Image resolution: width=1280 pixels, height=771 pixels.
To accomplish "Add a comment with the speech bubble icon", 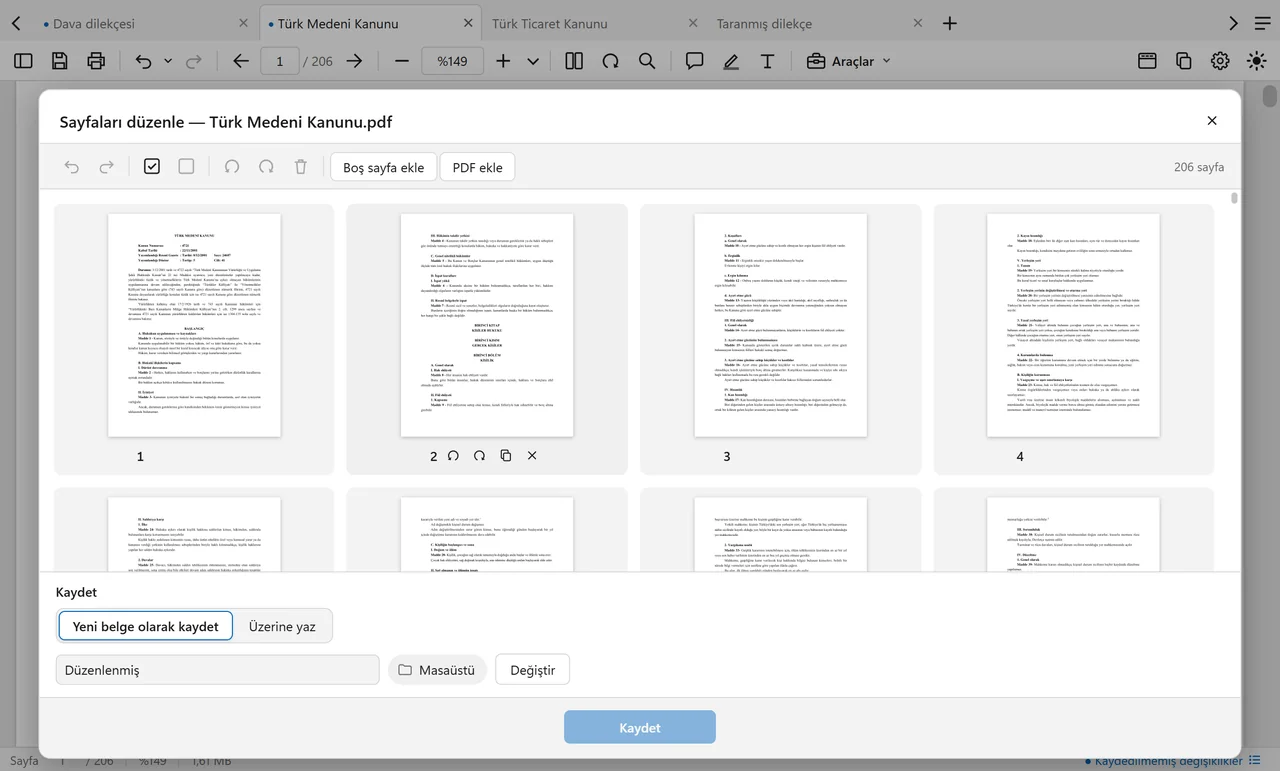I will click(x=695, y=61).
